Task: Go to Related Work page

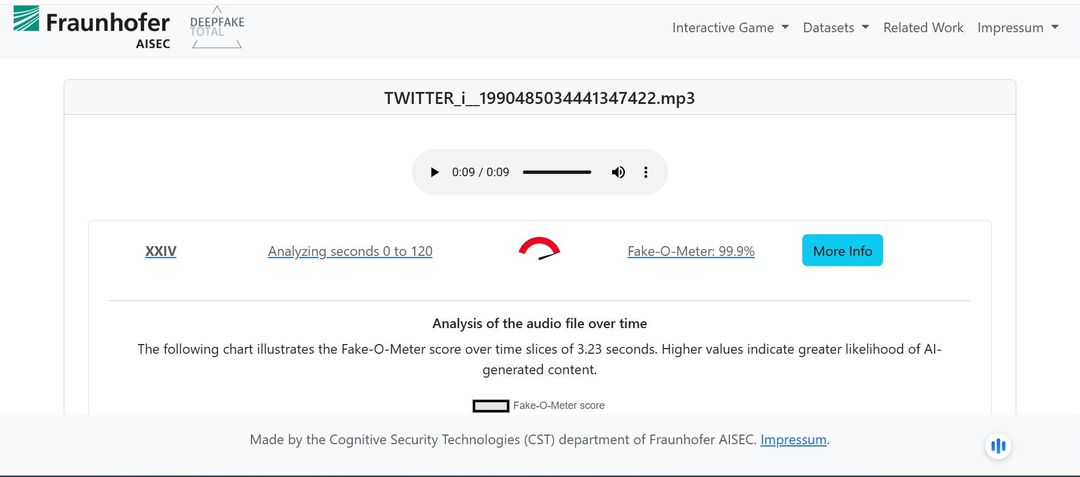Action: coord(923,28)
